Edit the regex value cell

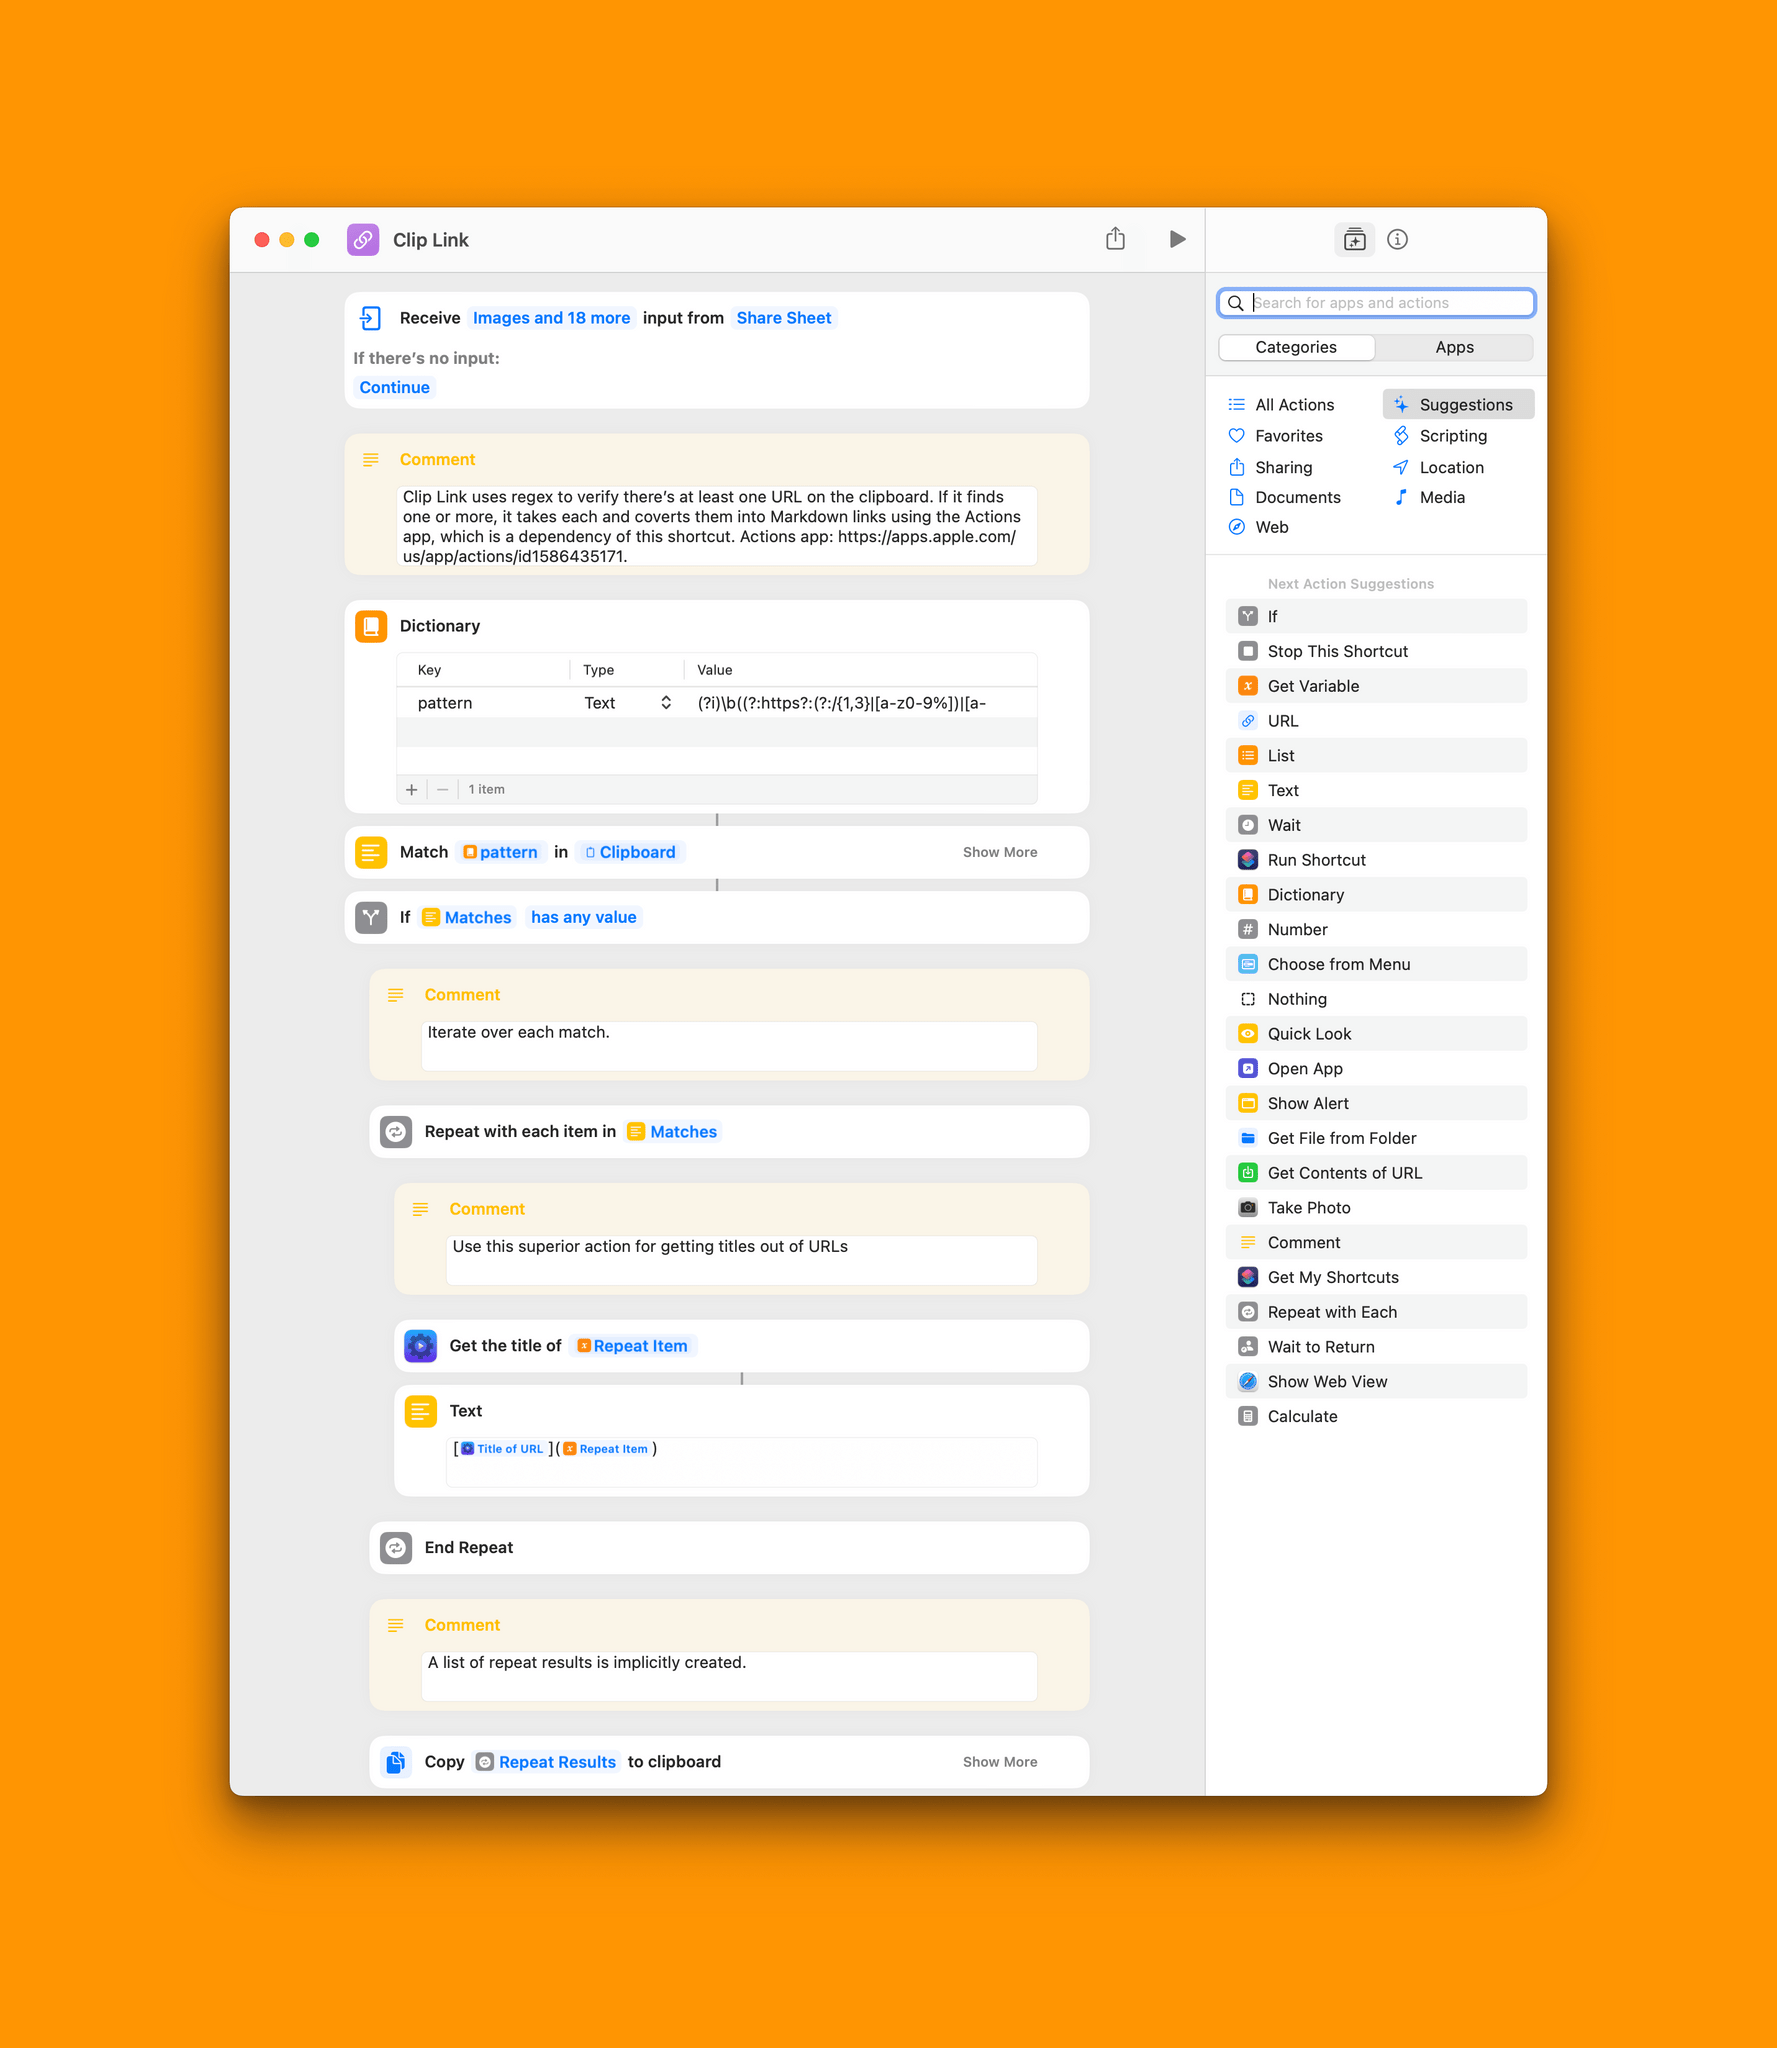pyautogui.click(x=860, y=703)
